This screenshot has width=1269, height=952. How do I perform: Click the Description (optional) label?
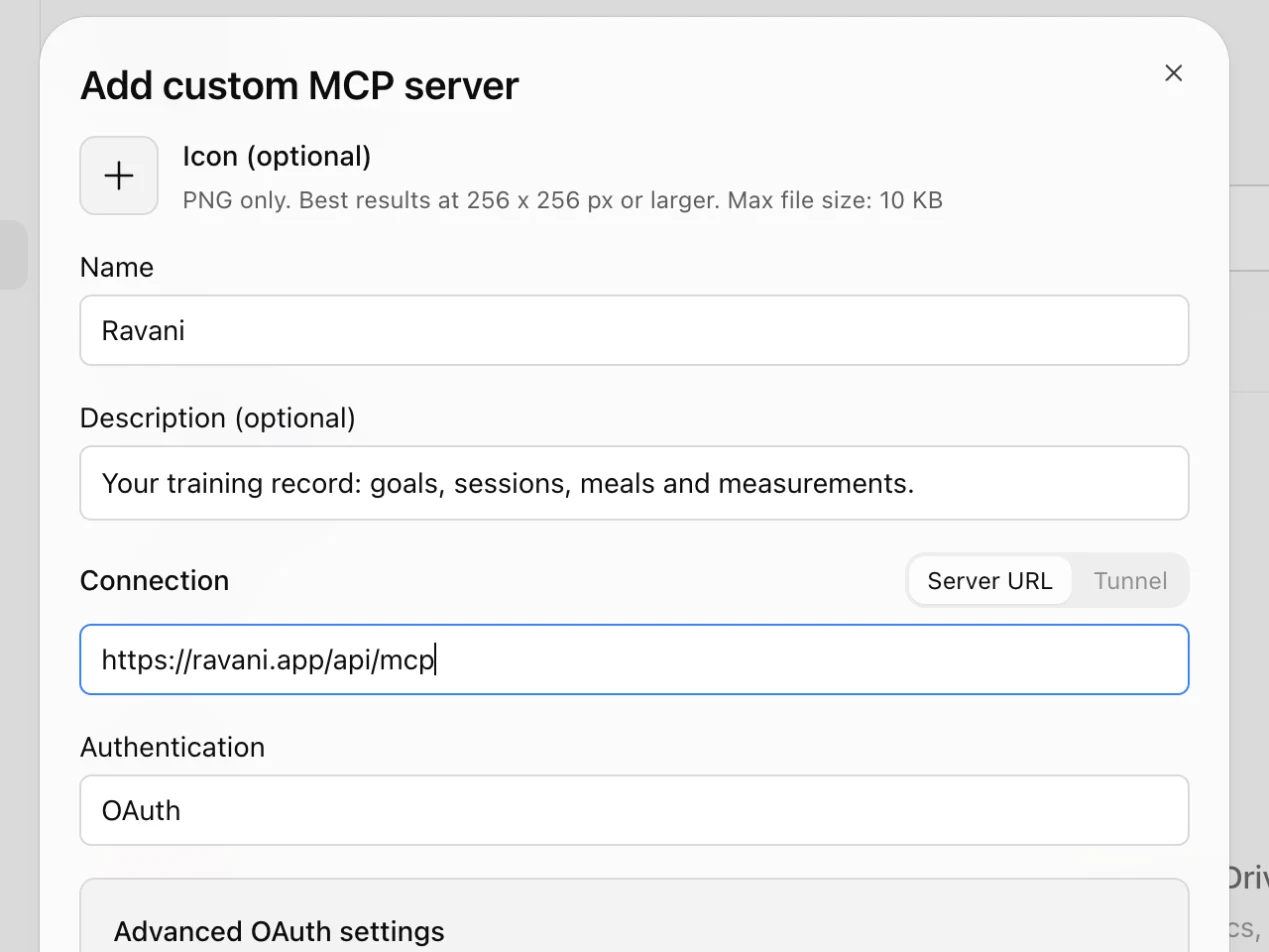(218, 418)
